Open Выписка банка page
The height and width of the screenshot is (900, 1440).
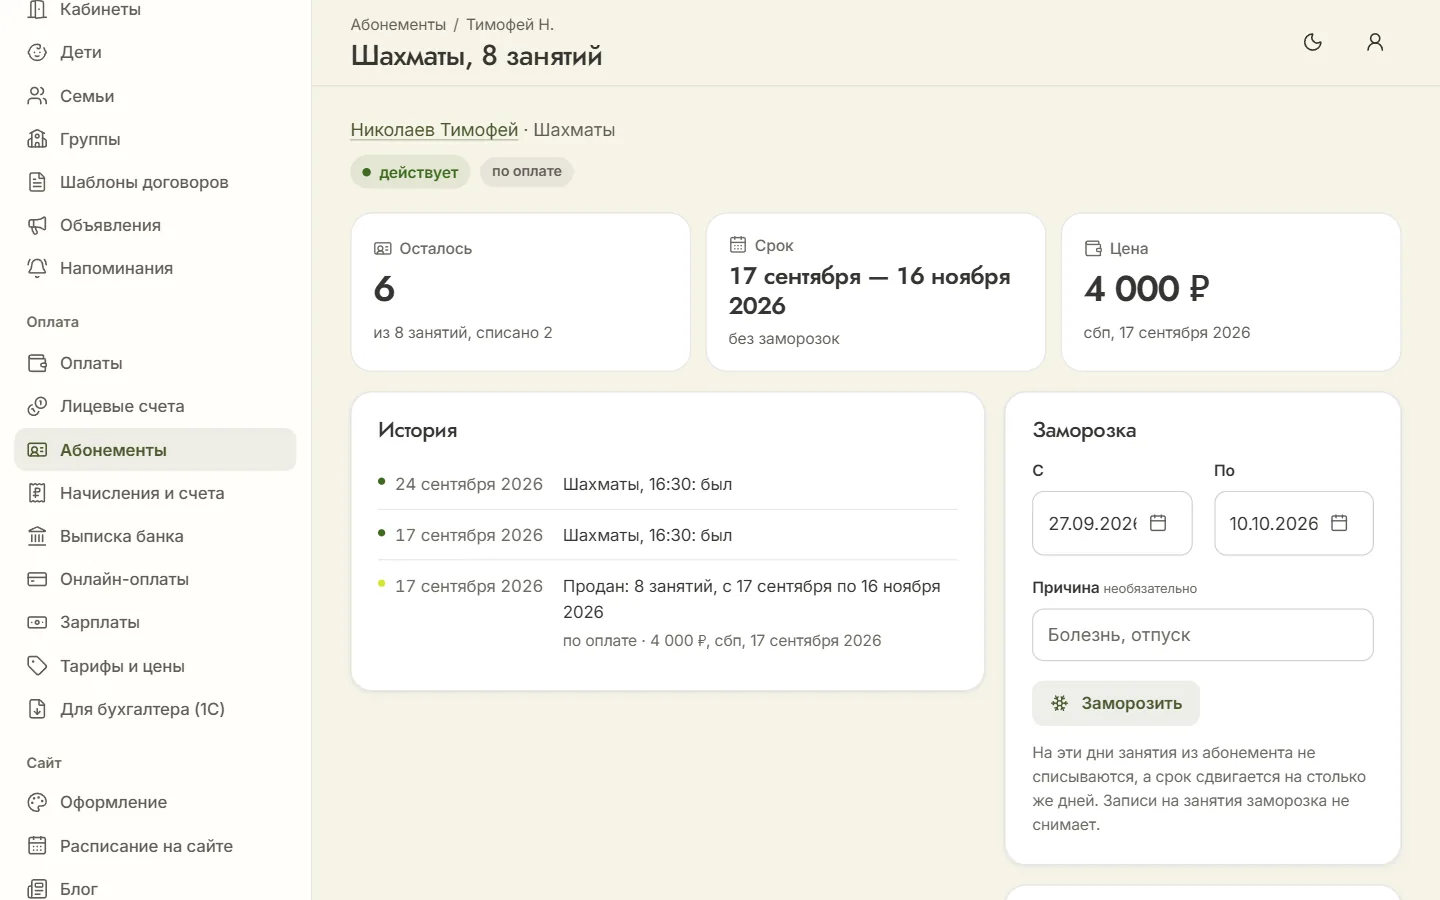click(x=155, y=536)
